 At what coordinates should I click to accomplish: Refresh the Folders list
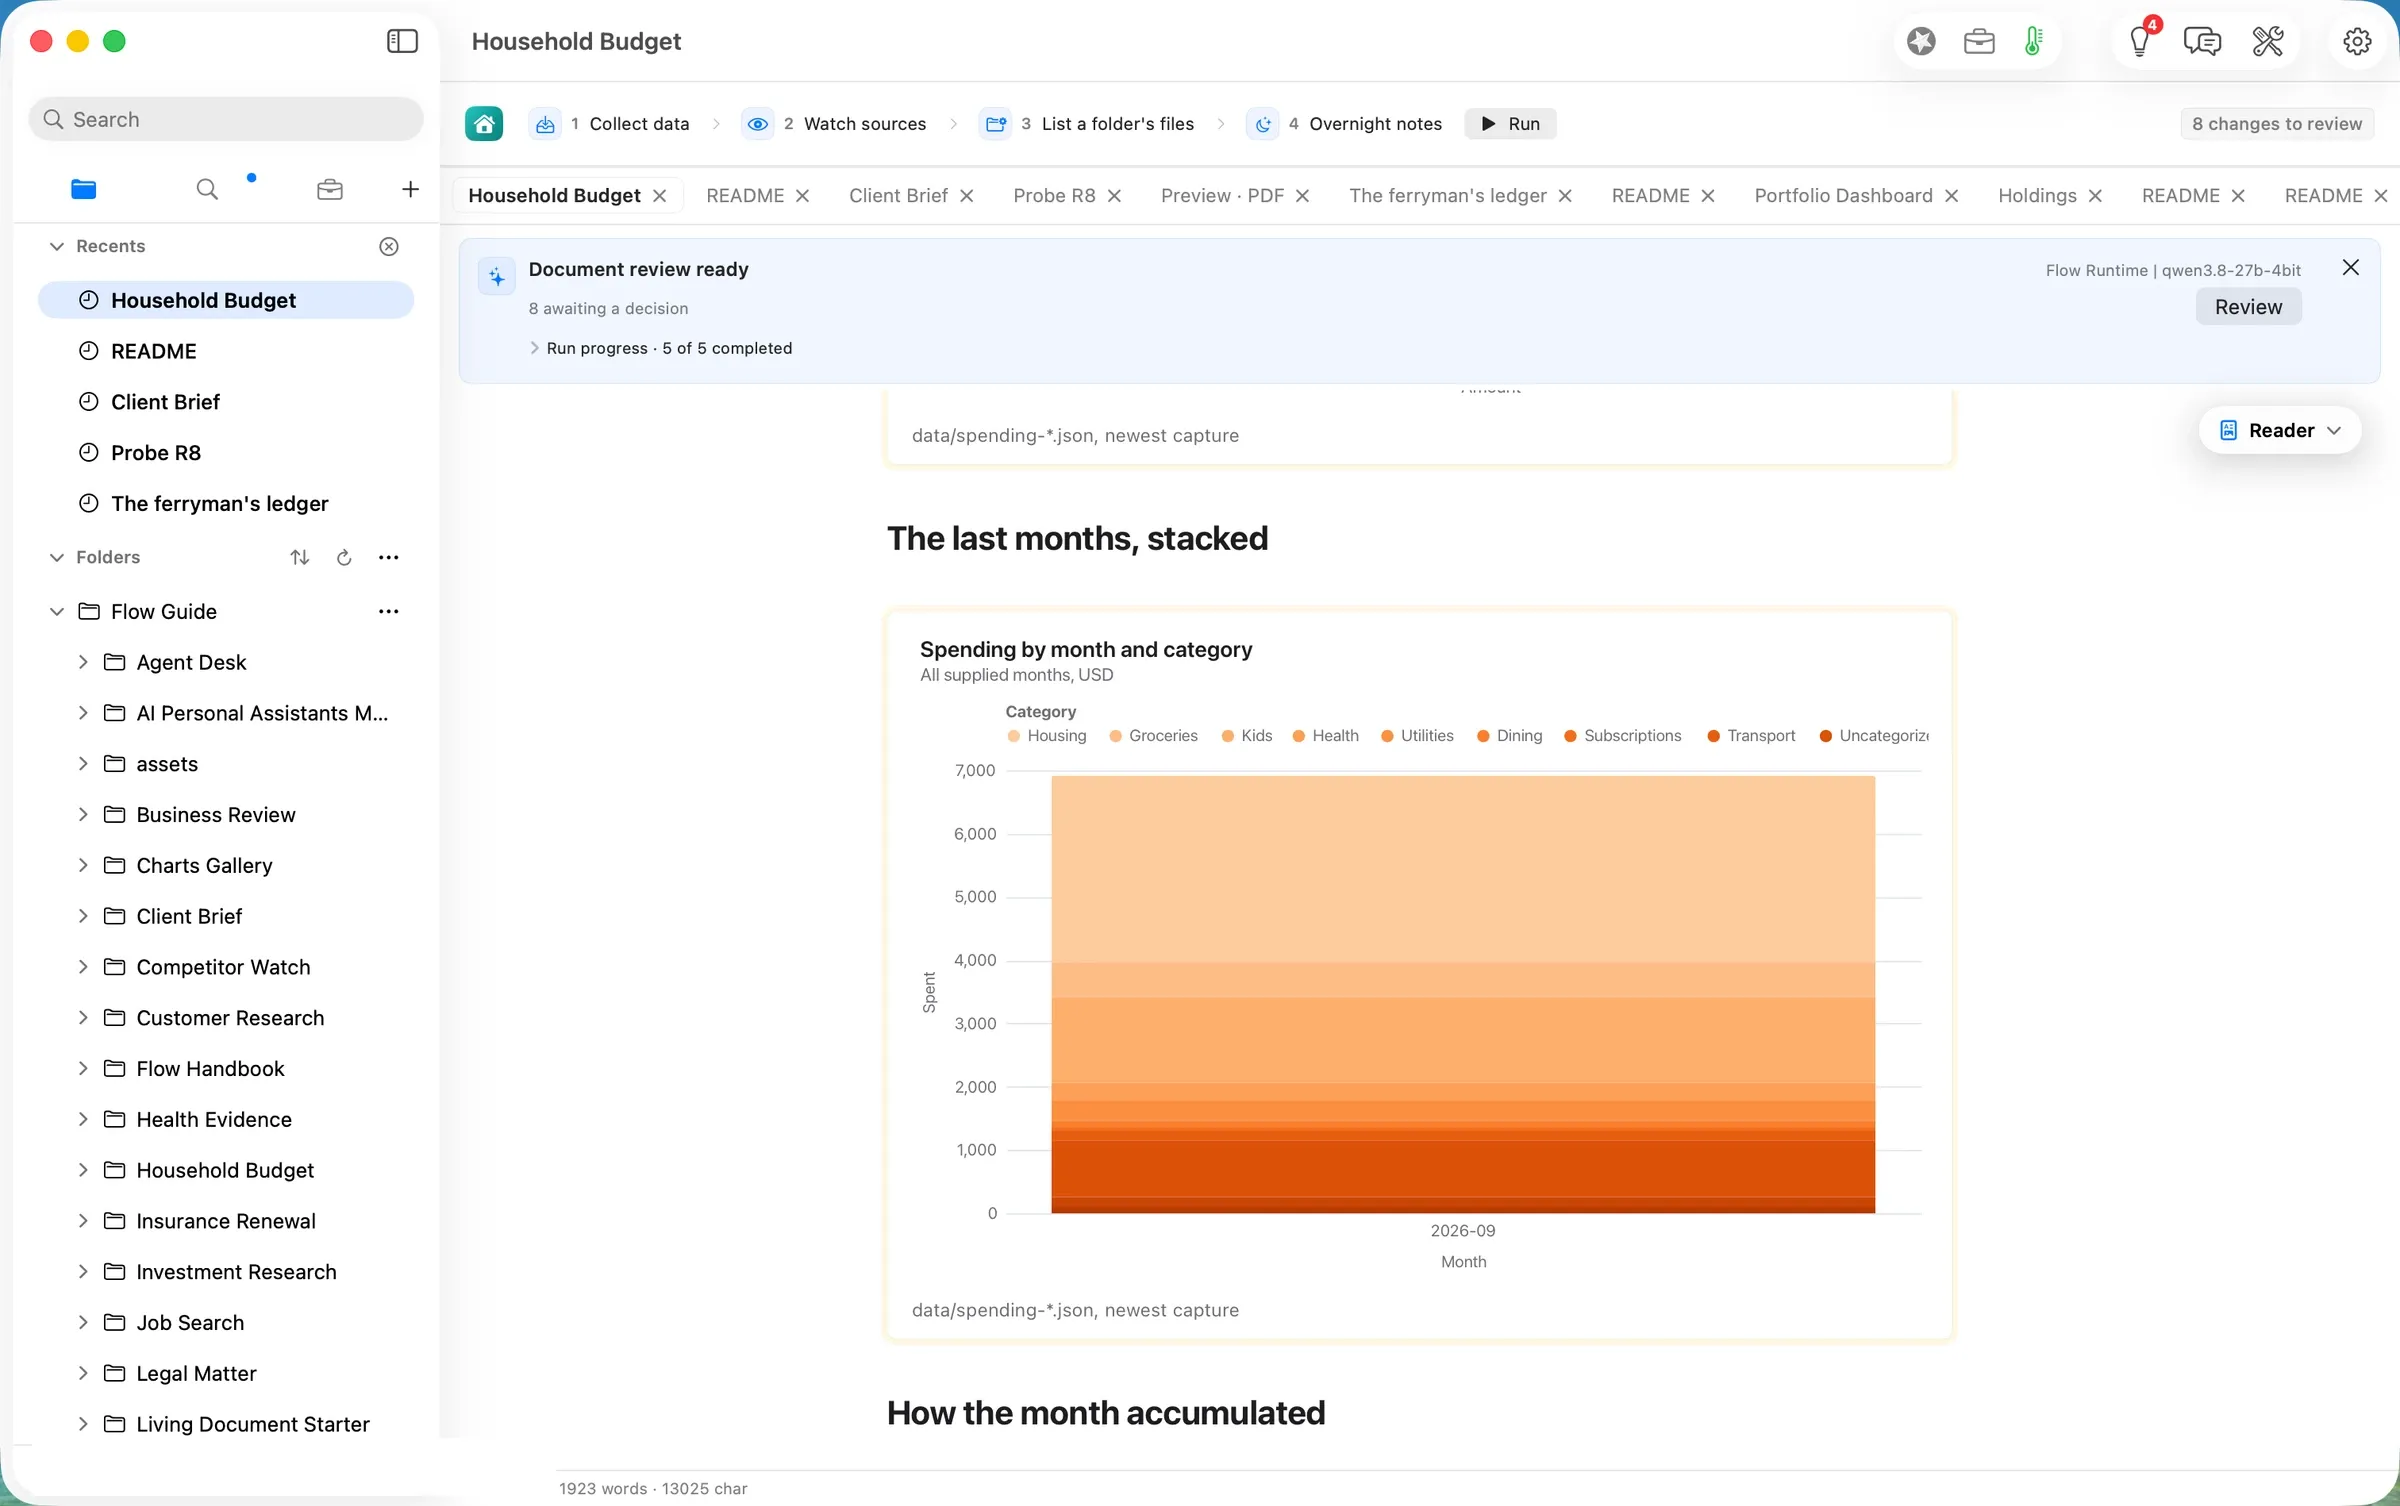pyautogui.click(x=344, y=557)
